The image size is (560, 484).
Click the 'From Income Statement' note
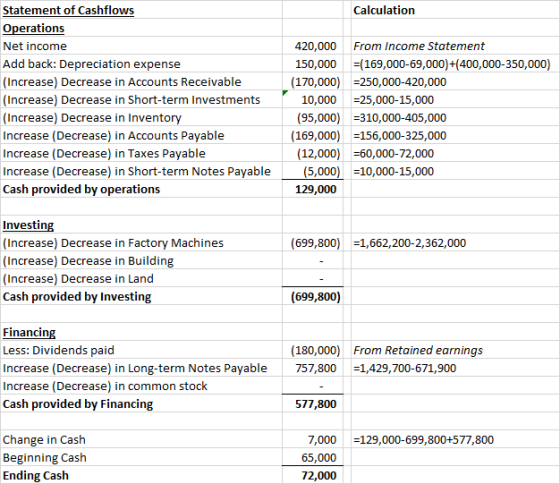point(419,46)
